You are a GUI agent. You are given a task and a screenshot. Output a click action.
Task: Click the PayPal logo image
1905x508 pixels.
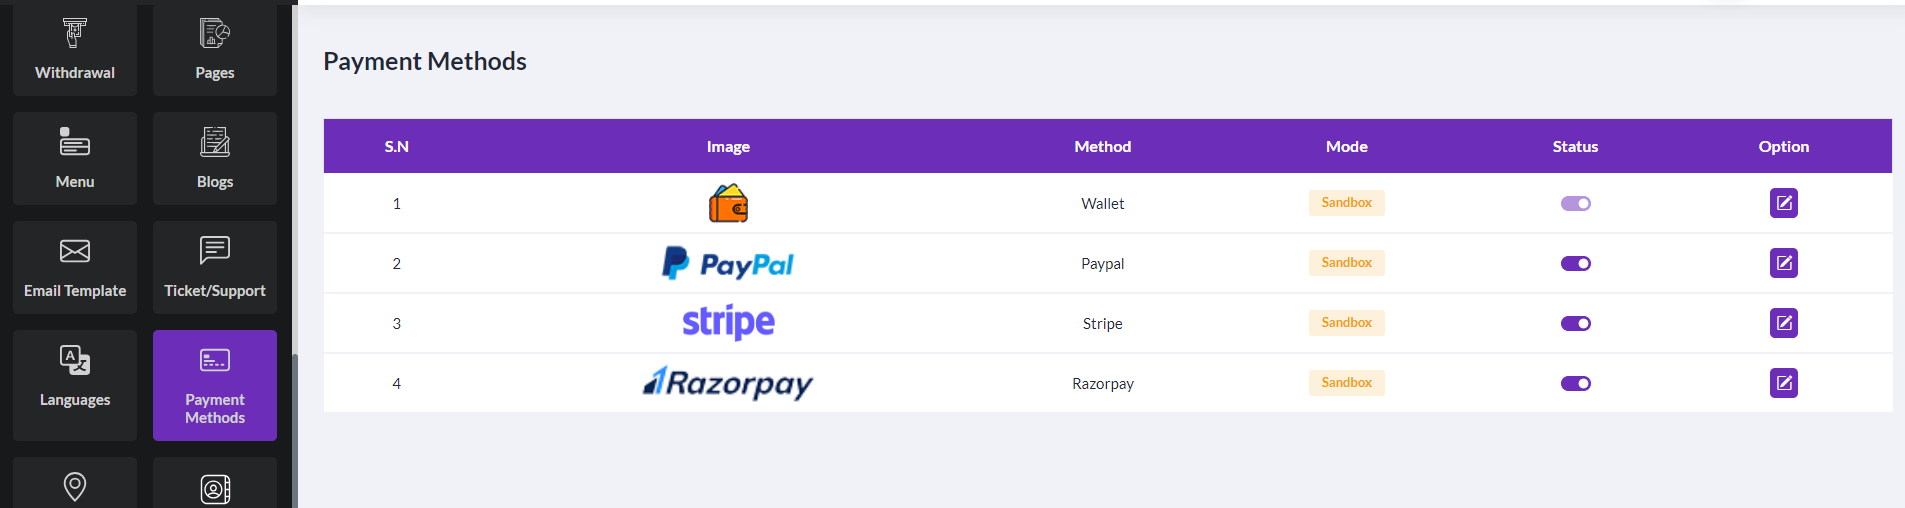point(728,263)
